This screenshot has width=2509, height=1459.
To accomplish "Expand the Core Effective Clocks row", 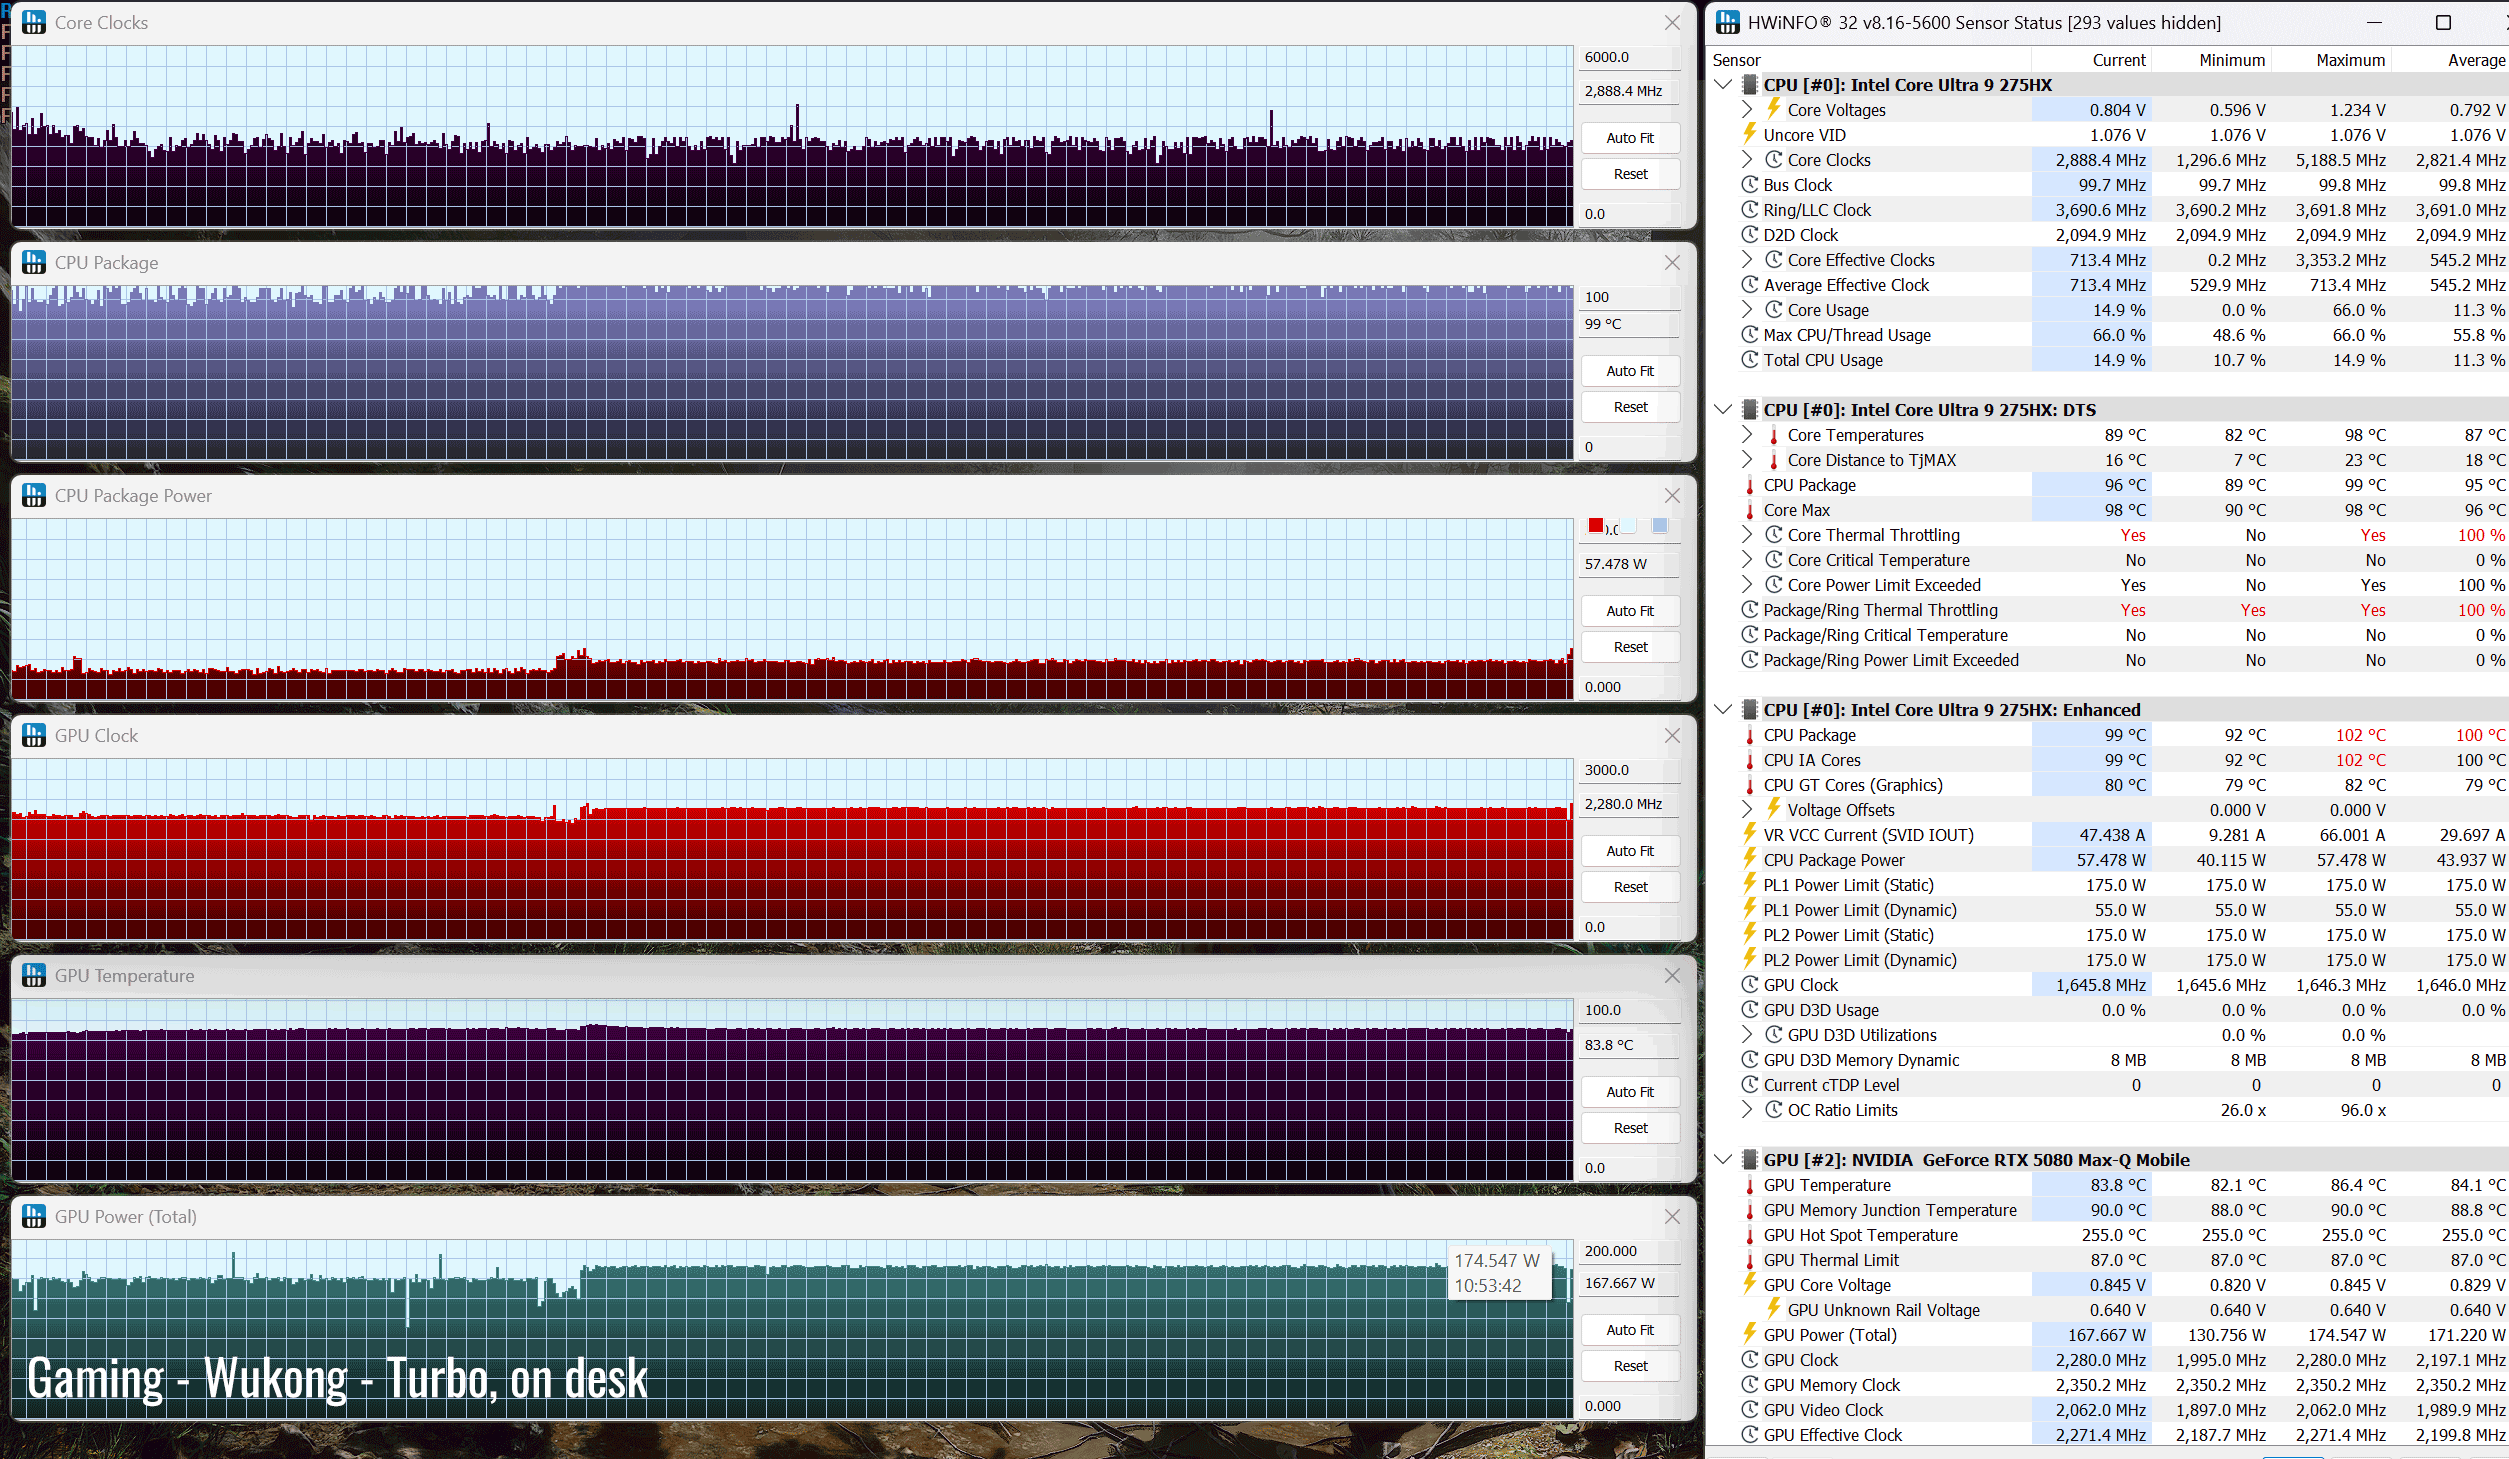I will pyautogui.click(x=1747, y=260).
